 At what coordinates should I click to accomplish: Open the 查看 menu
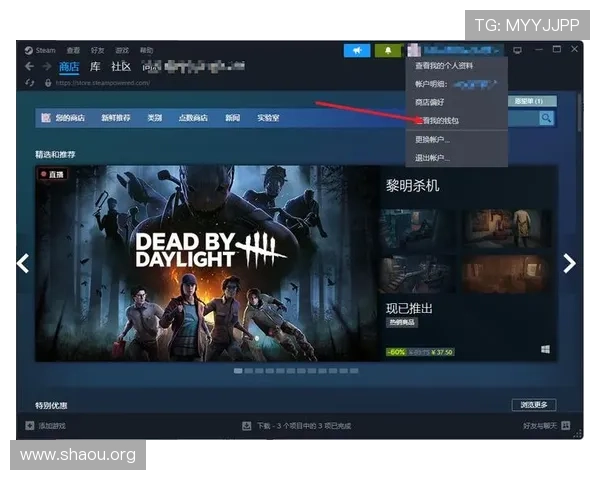[73, 51]
